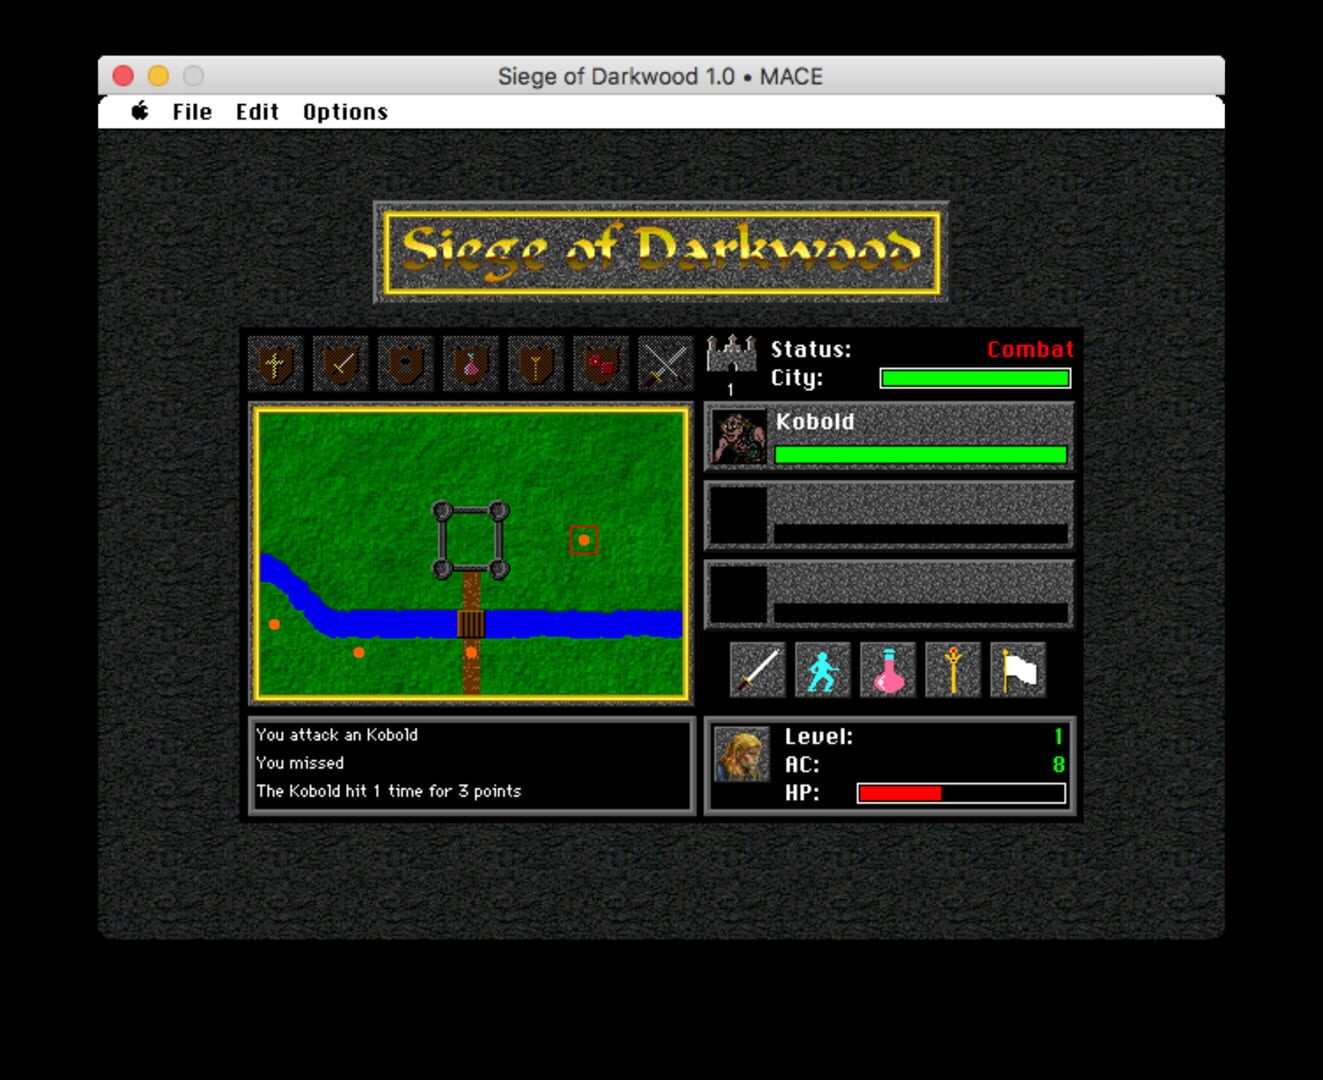This screenshot has height=1080, width=1323.
Task: Open the Apple menu
Action: point(140,111)
